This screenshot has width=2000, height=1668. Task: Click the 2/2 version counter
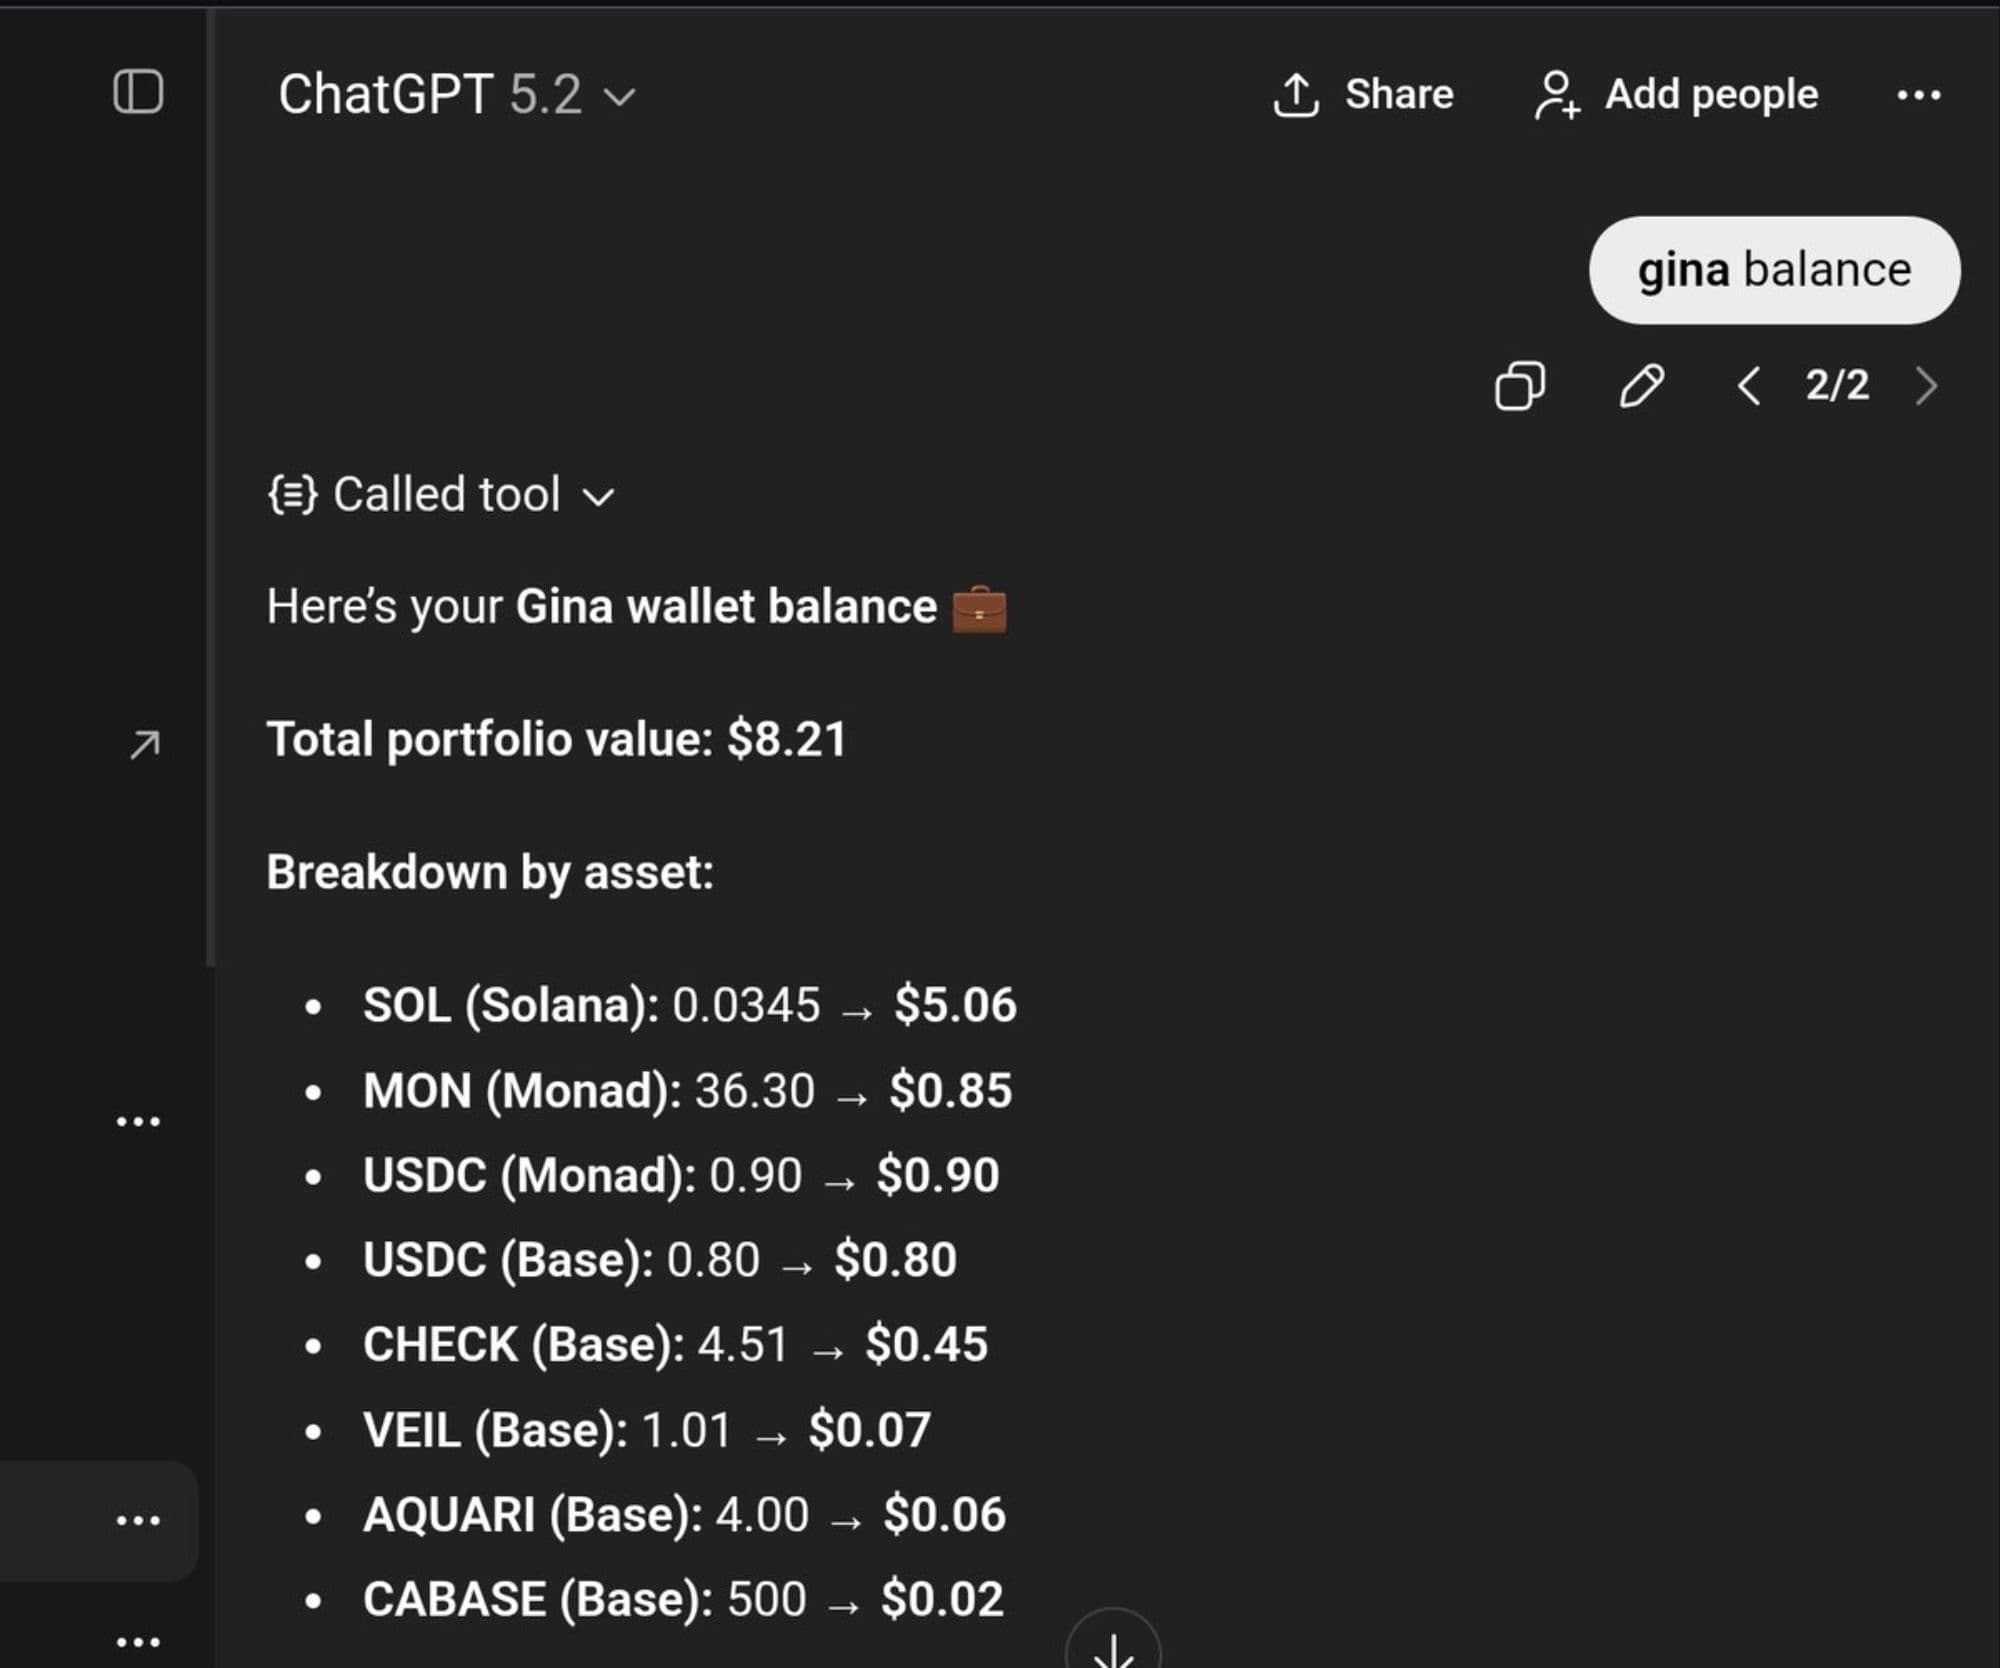click(x=1837, y=385)
